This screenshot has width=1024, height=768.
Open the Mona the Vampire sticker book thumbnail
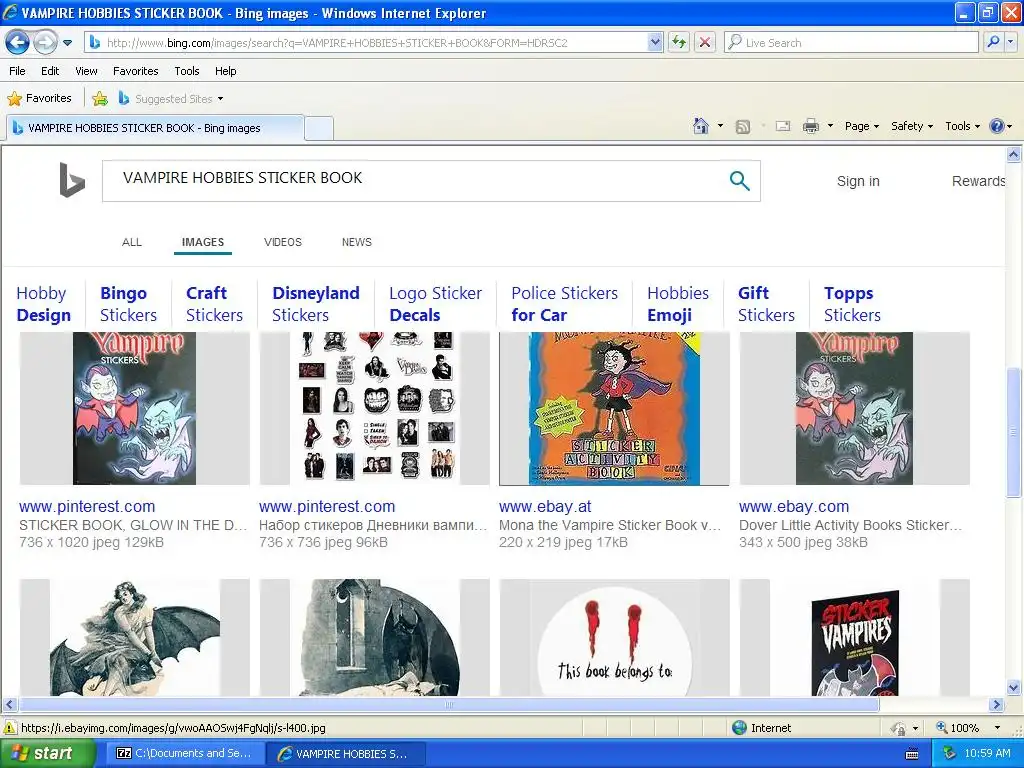pyautogui.click(x=614, y=408)
